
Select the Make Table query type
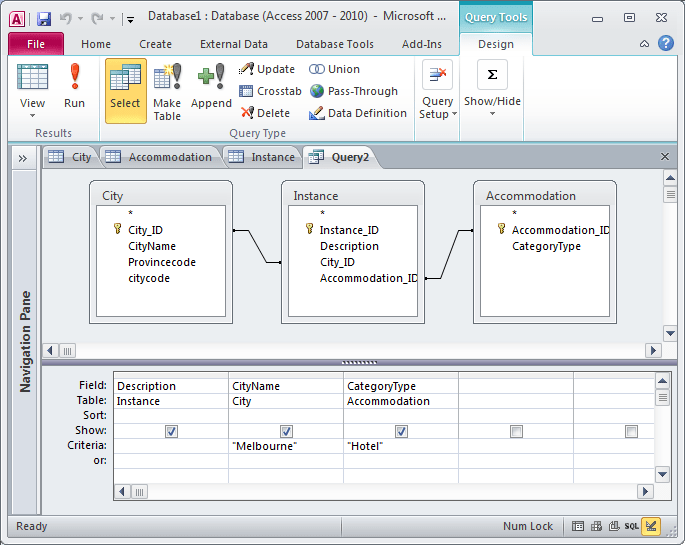[167, 92]
